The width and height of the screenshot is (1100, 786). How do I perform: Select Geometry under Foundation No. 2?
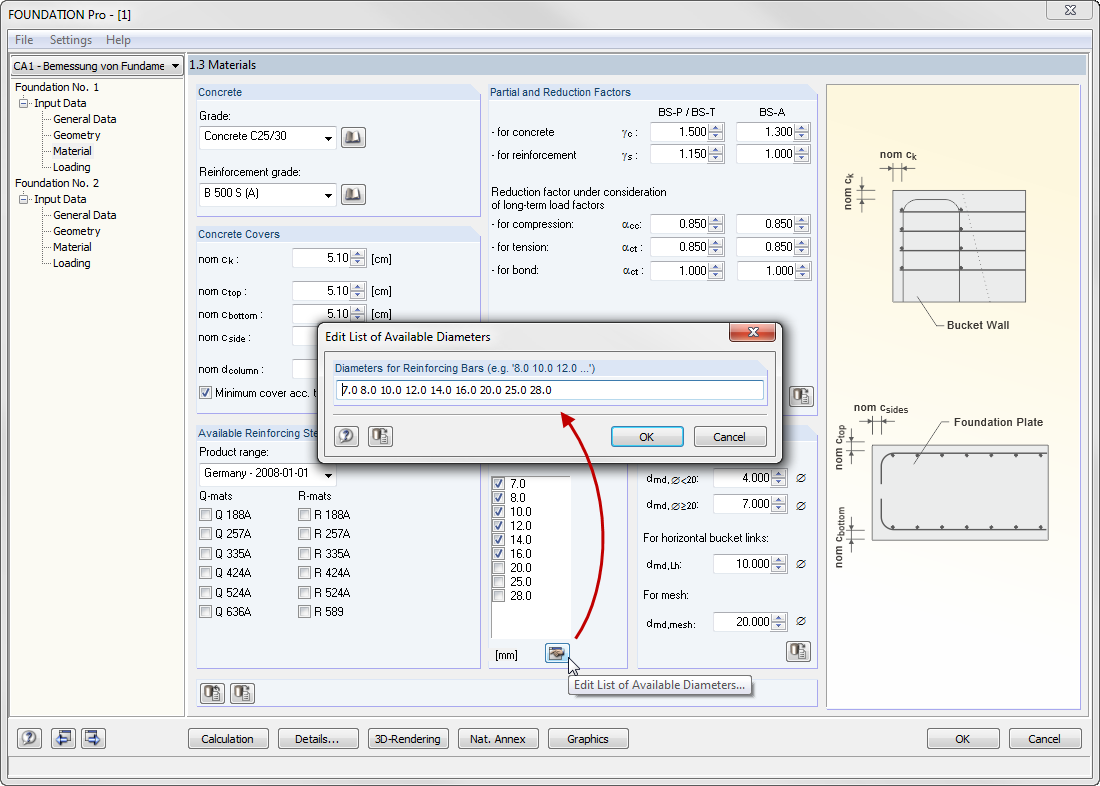(x=77, y=232)
